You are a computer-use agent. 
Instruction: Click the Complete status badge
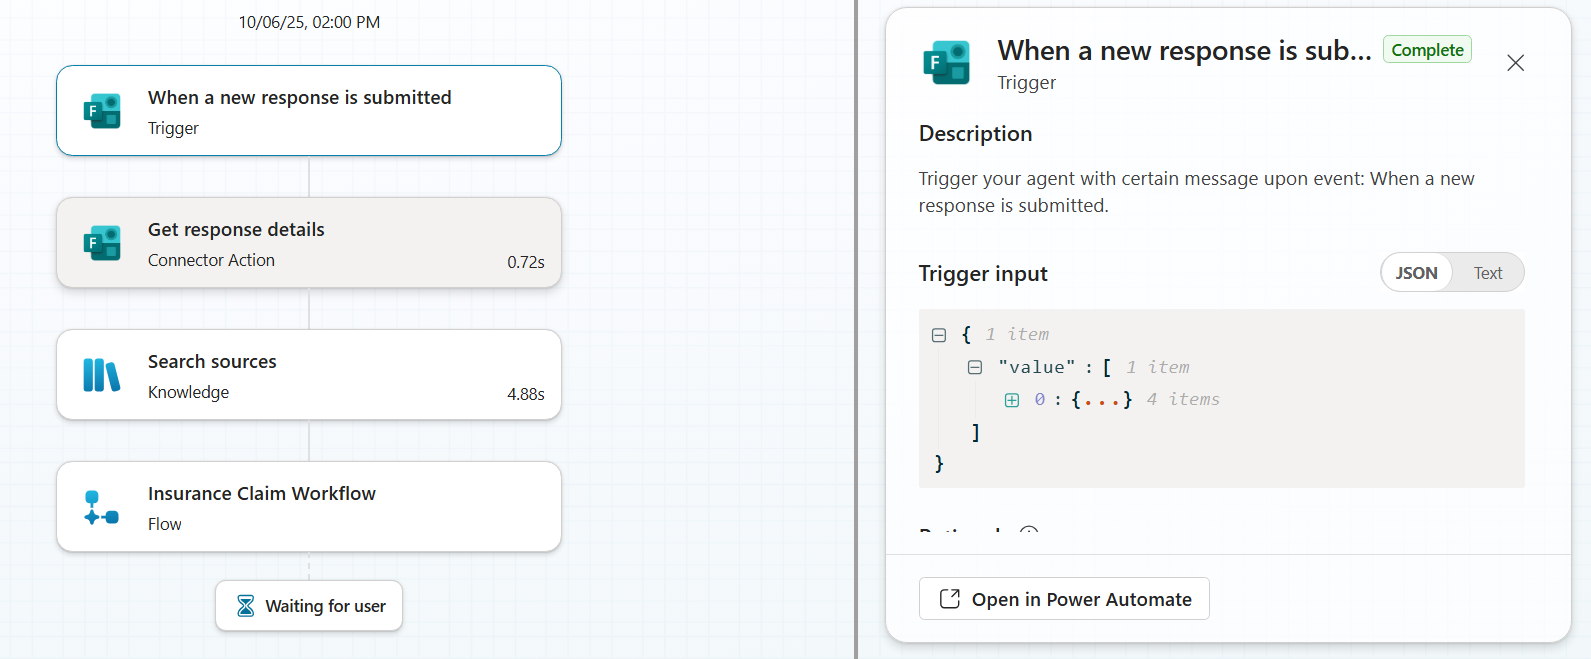click(x=1427, y=50)
